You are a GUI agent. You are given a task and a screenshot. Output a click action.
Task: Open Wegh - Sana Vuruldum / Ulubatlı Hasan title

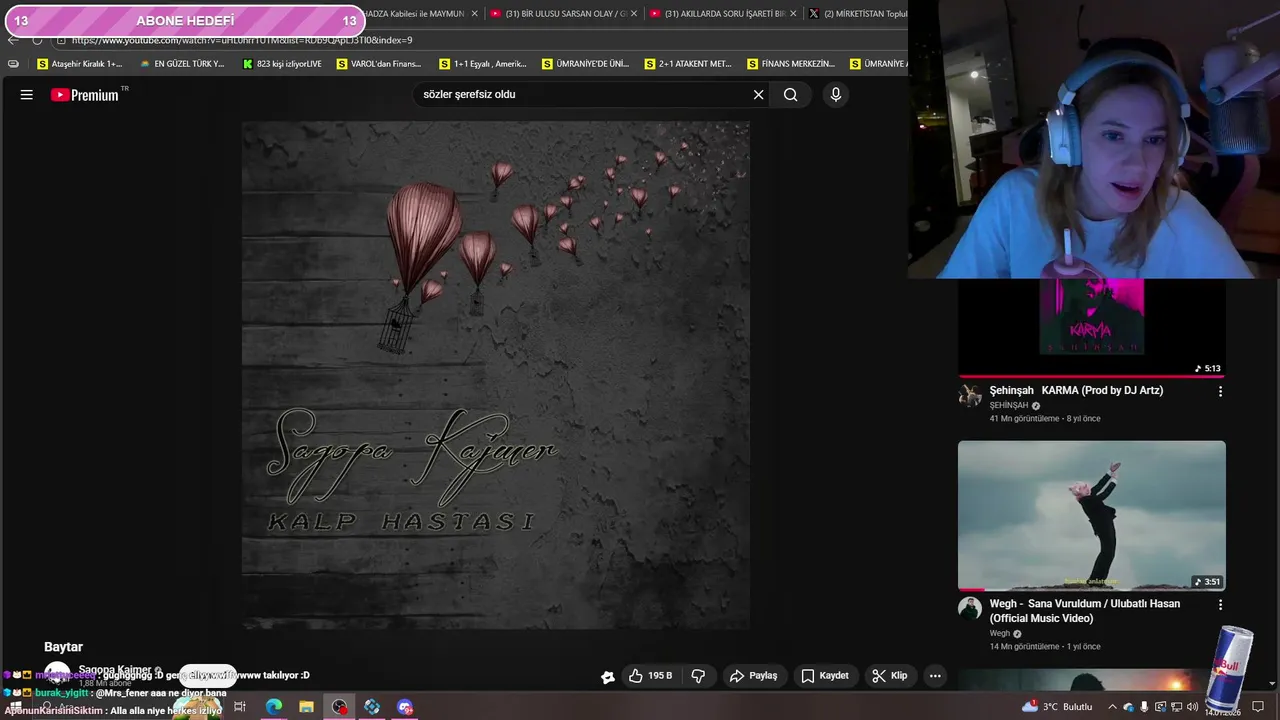pos(1085,611)
